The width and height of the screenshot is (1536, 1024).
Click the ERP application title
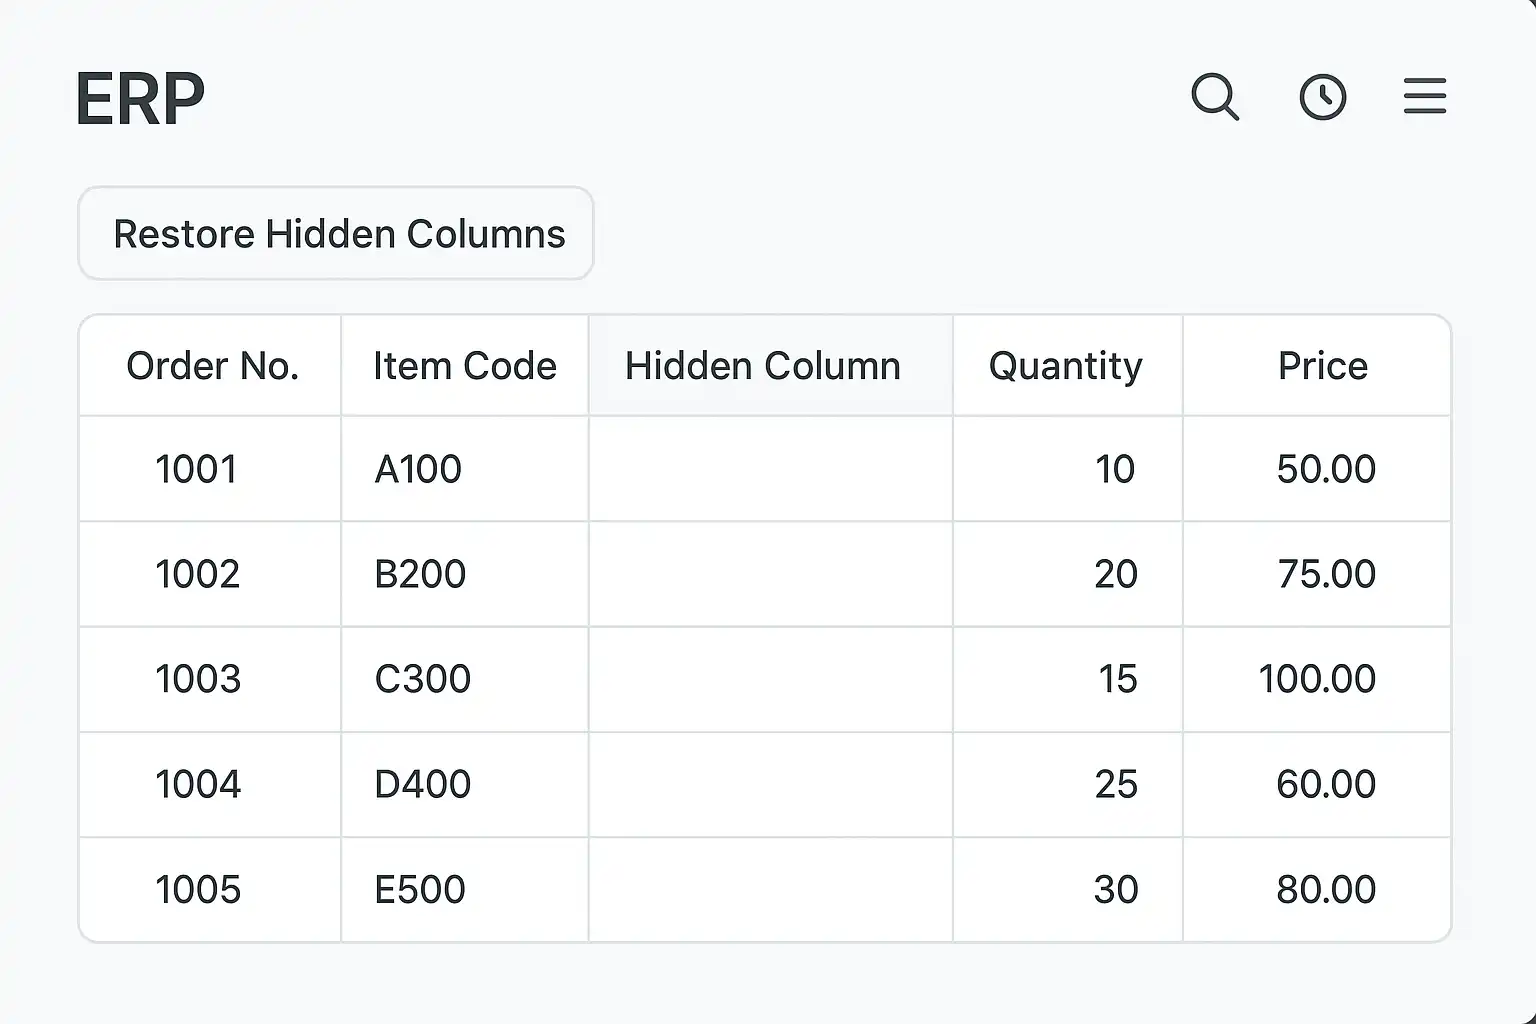coord(140,99)
